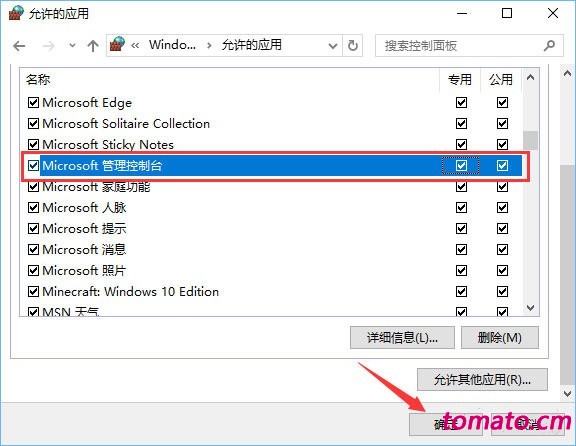
Task: Click window scrollbar up arrow
Action: [568, 73]
